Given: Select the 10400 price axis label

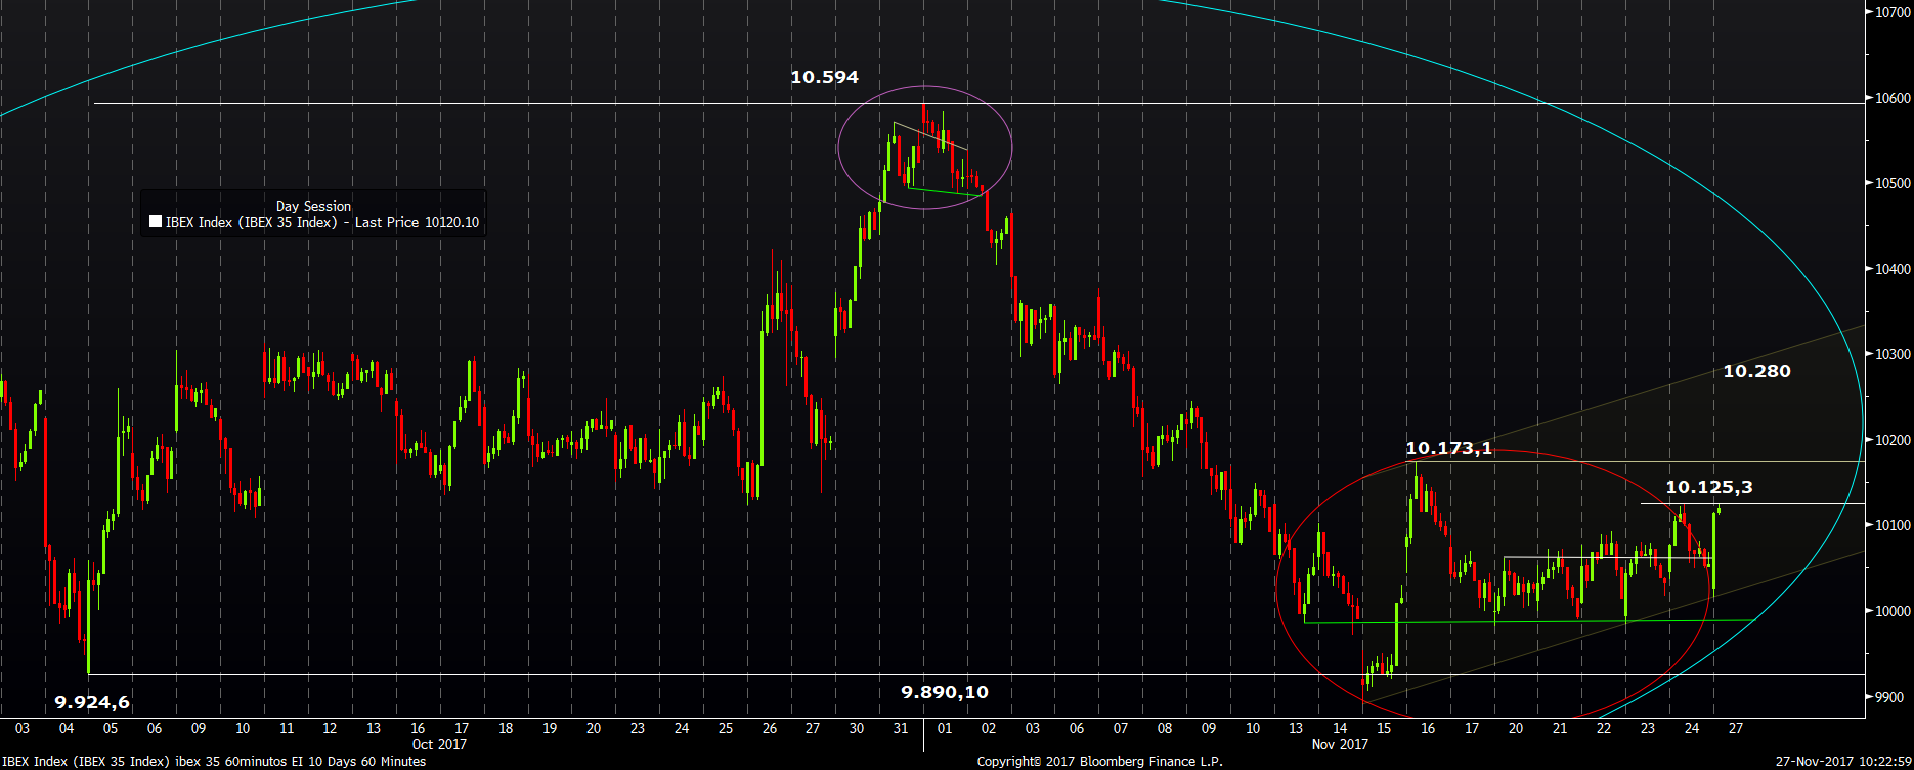Looking at the screenshot, I should [x=1893, y=269].
